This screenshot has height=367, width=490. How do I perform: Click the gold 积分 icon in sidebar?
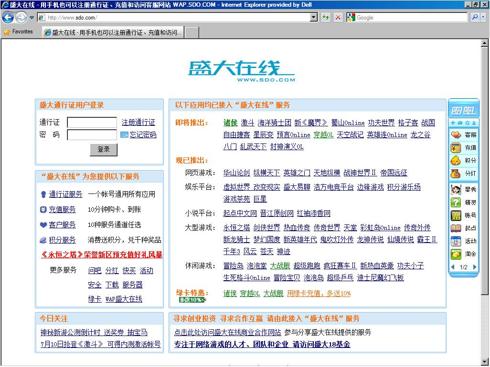[x=456, y=160]
